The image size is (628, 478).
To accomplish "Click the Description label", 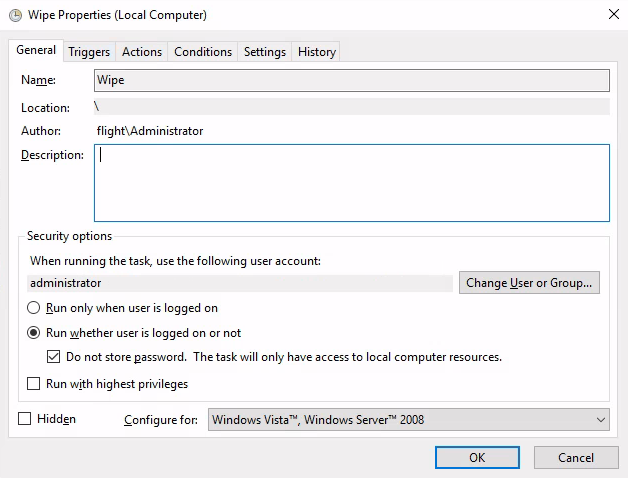I will (52, 155).
